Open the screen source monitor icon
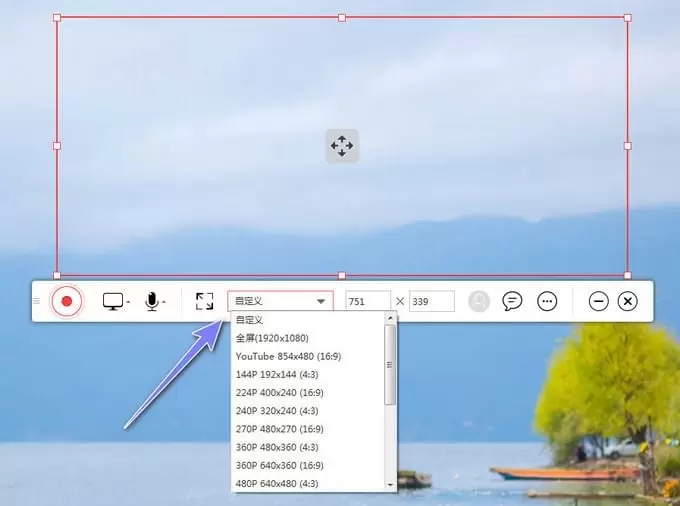This screenshot has height=506, width=680. pos(113,301)
